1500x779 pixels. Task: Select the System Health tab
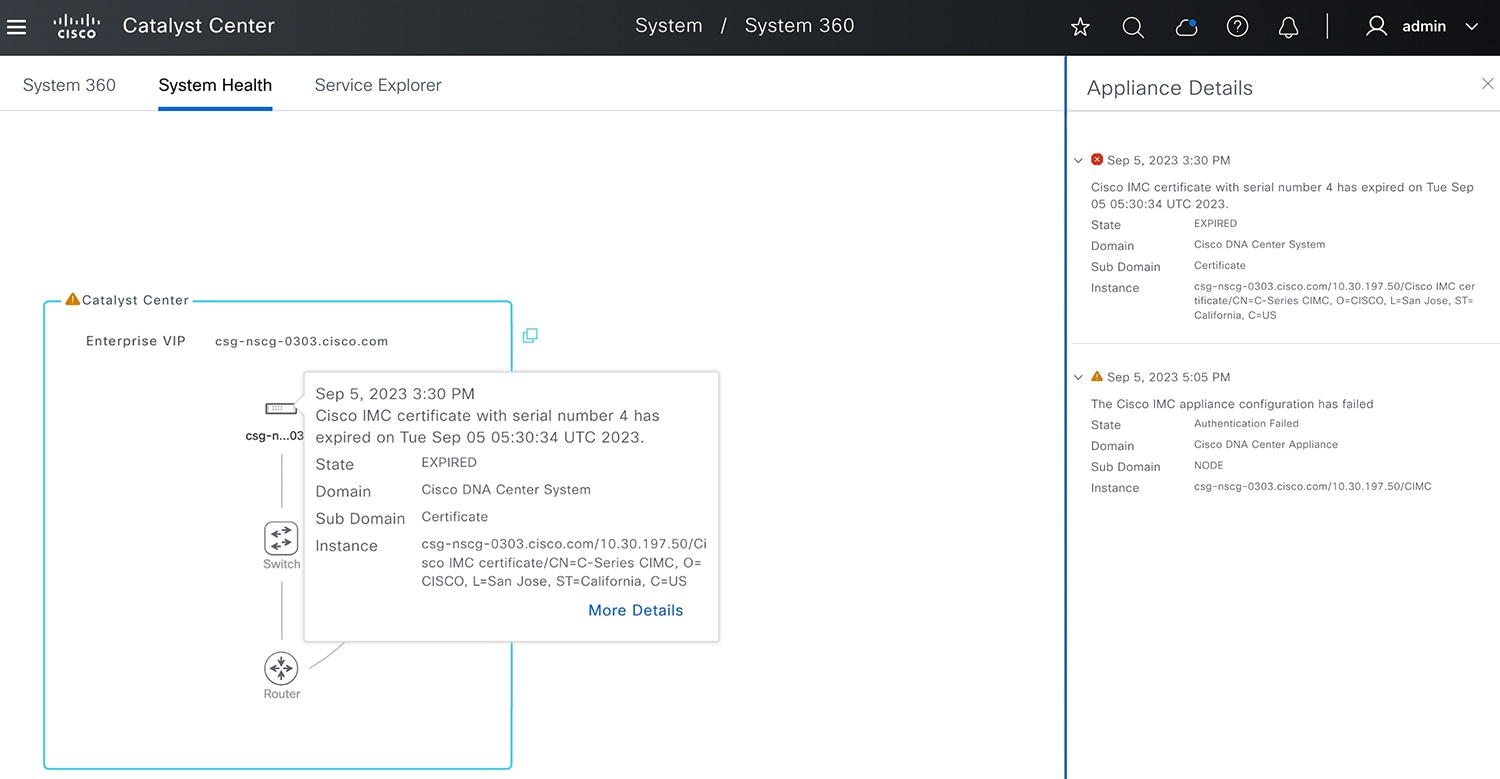pyautogui.click(x=215, y=85)
